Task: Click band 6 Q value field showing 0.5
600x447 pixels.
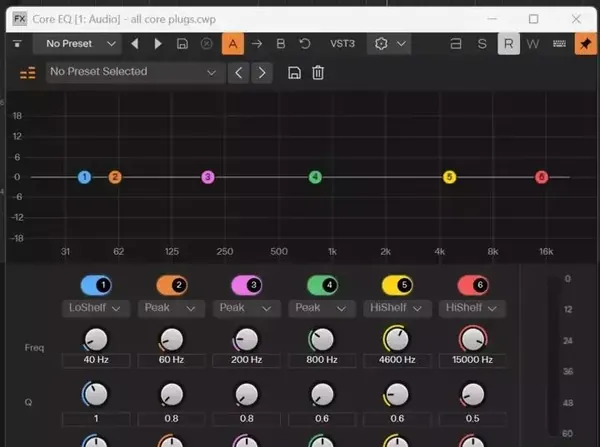Action: (473, 419)
